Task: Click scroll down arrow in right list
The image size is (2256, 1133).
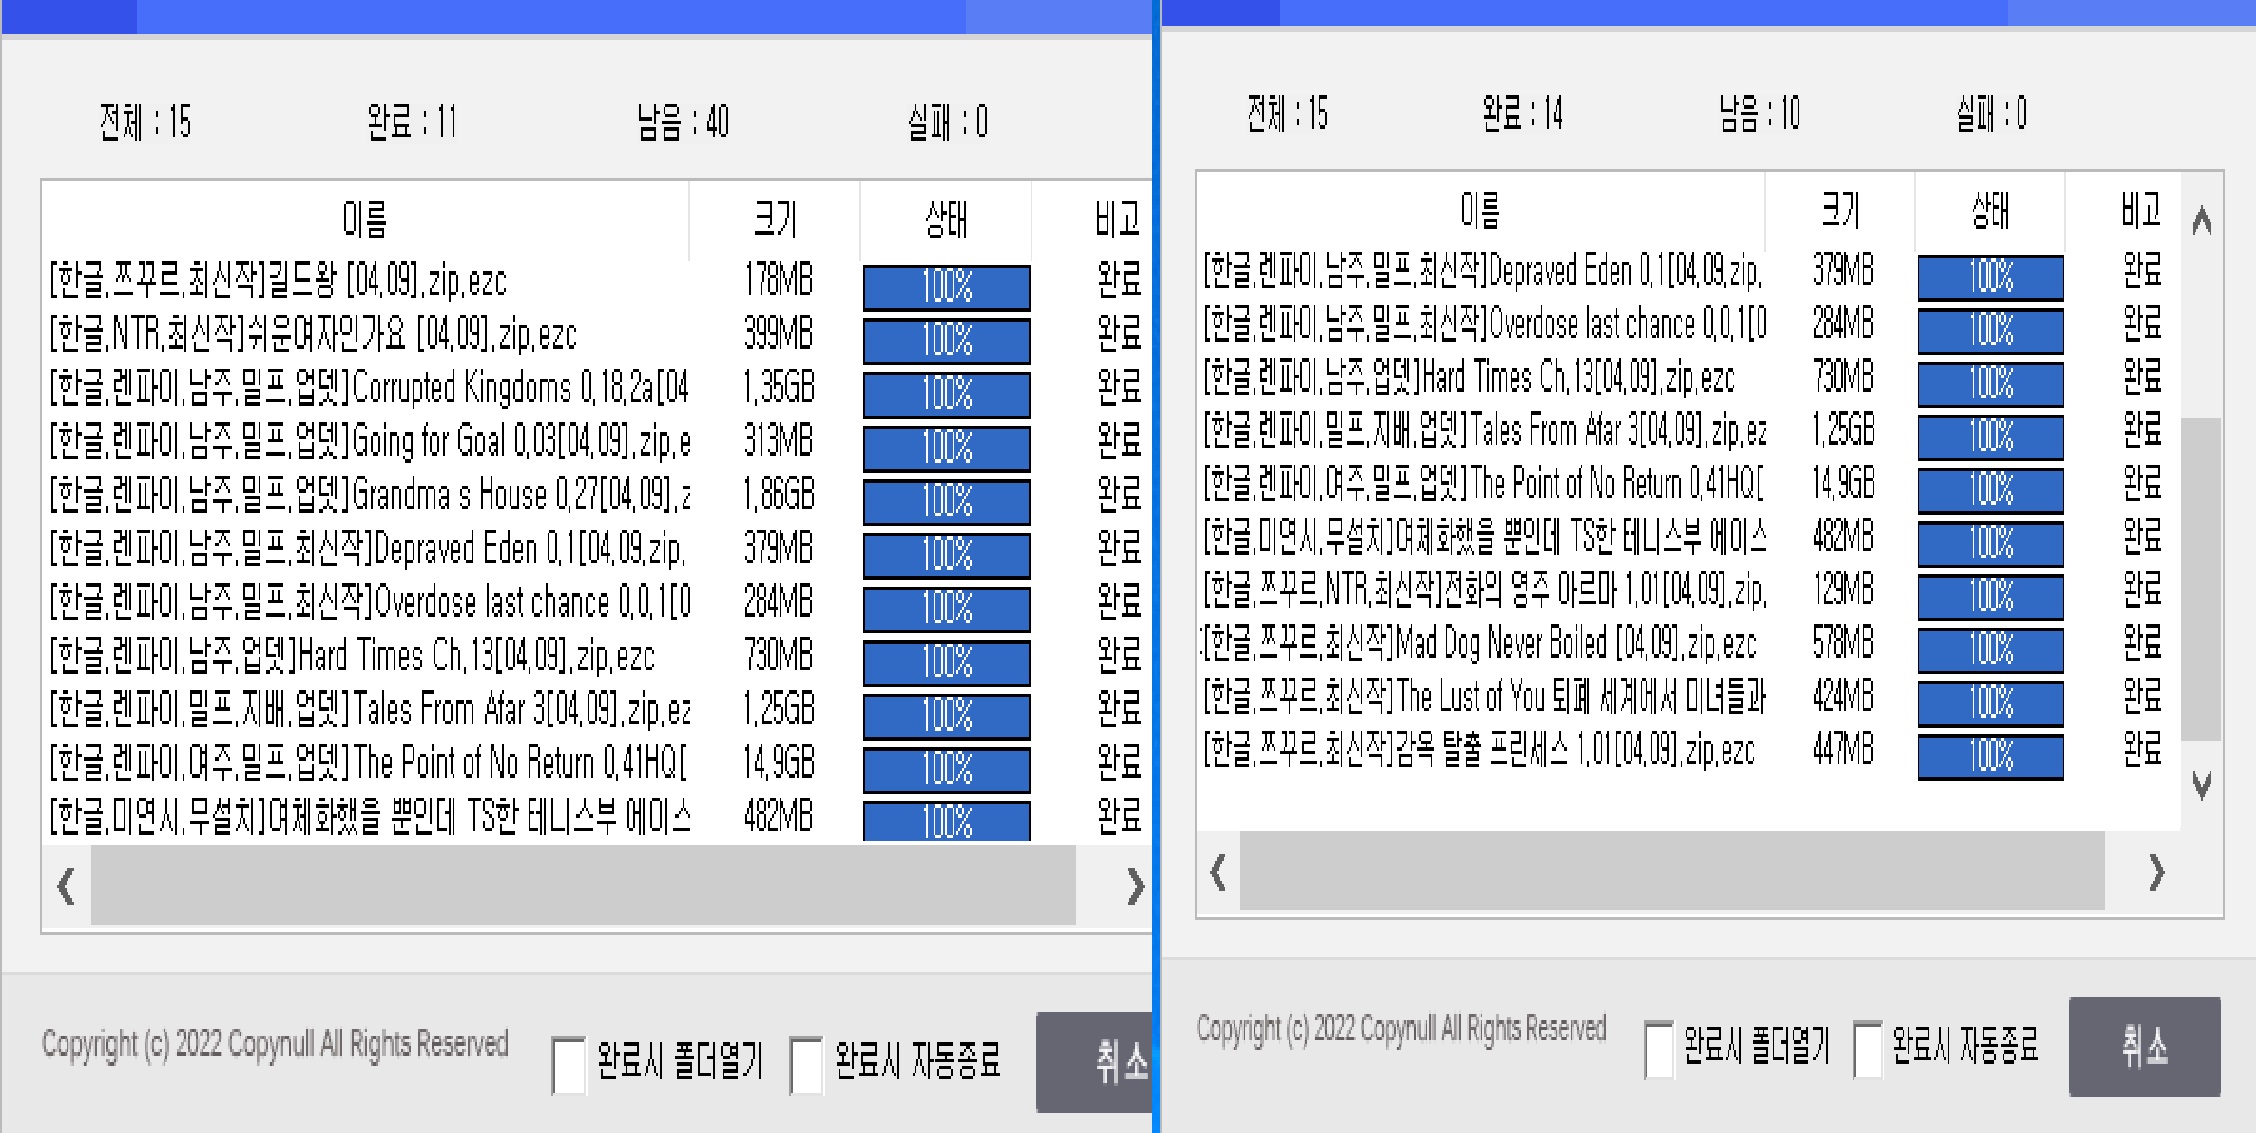Action: point(2201,785)
